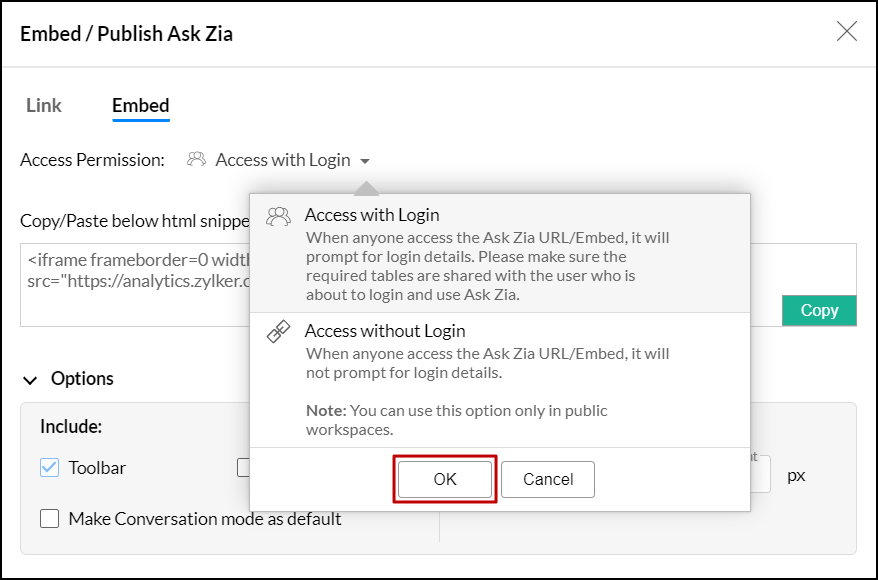878x580 pixels.
Task: Open the Access Permission dropdown arrow
Action: click(365, 161)
